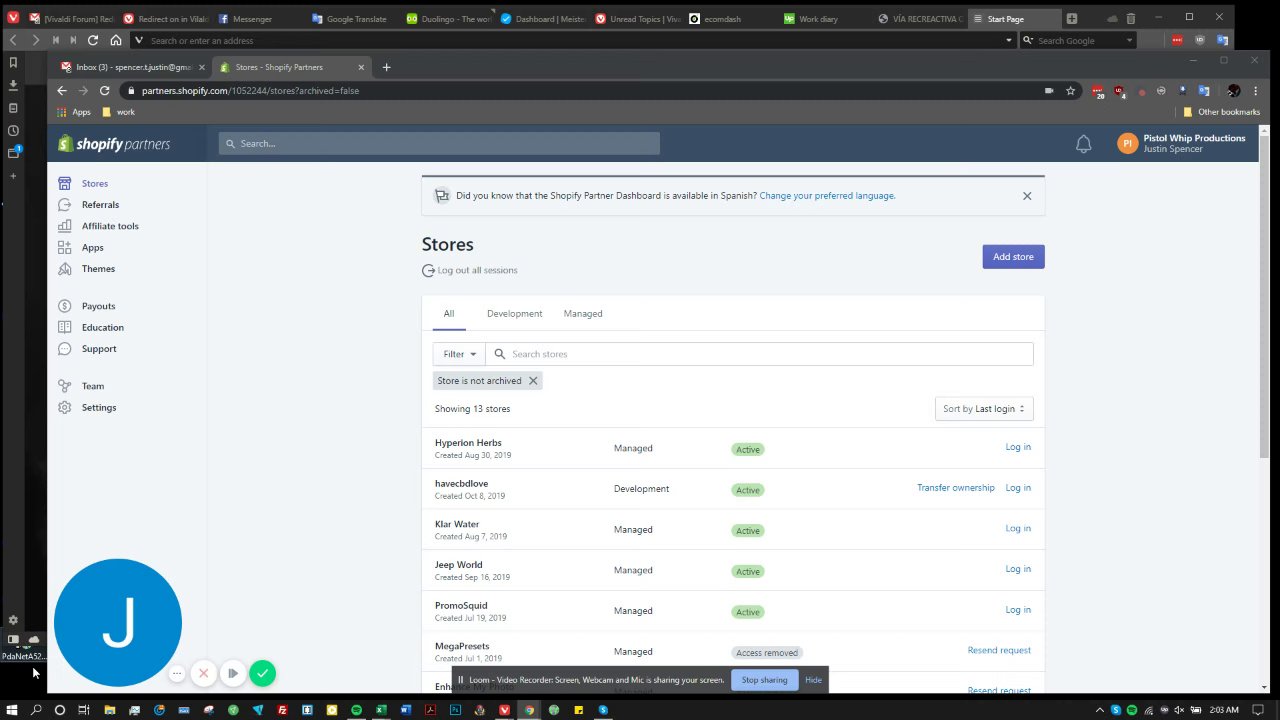Viewport: 1280px width, 720px height.
Task: Click Log out all sessions
Action: click(470, 270)
